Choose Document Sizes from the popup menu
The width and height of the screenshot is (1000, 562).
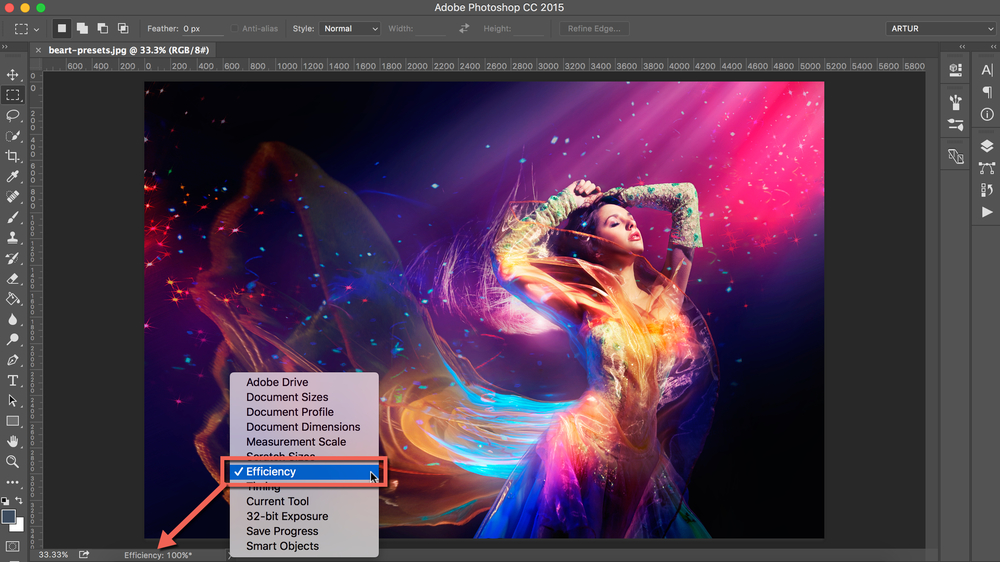289,397
